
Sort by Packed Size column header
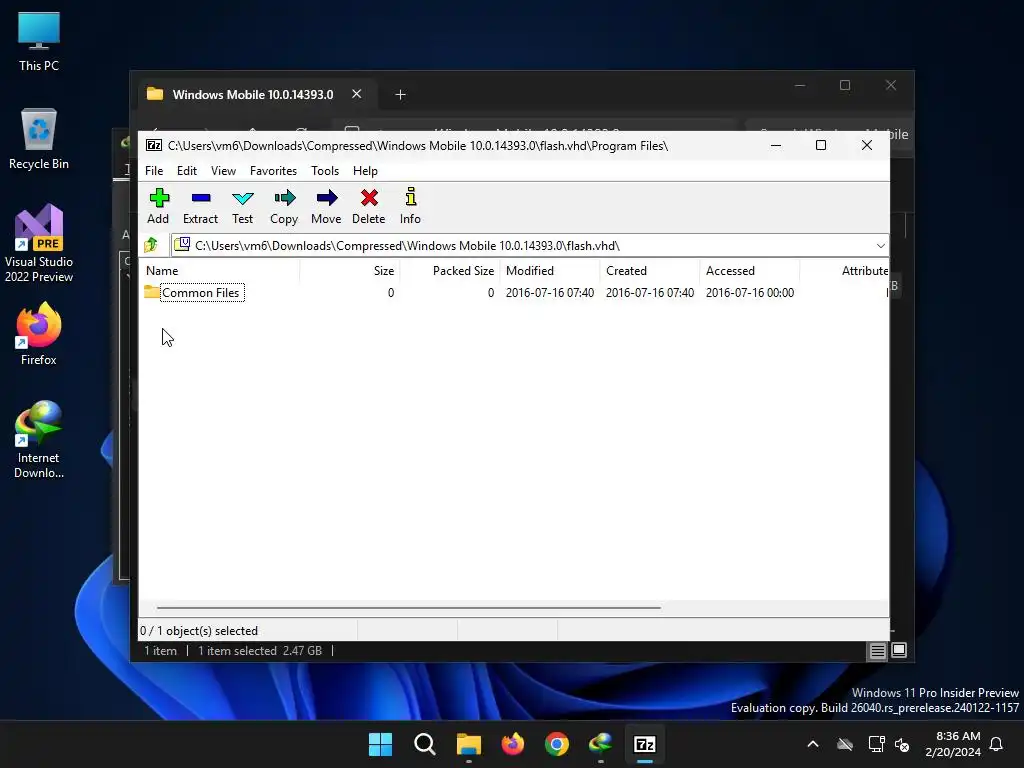[x=450, y=270]
